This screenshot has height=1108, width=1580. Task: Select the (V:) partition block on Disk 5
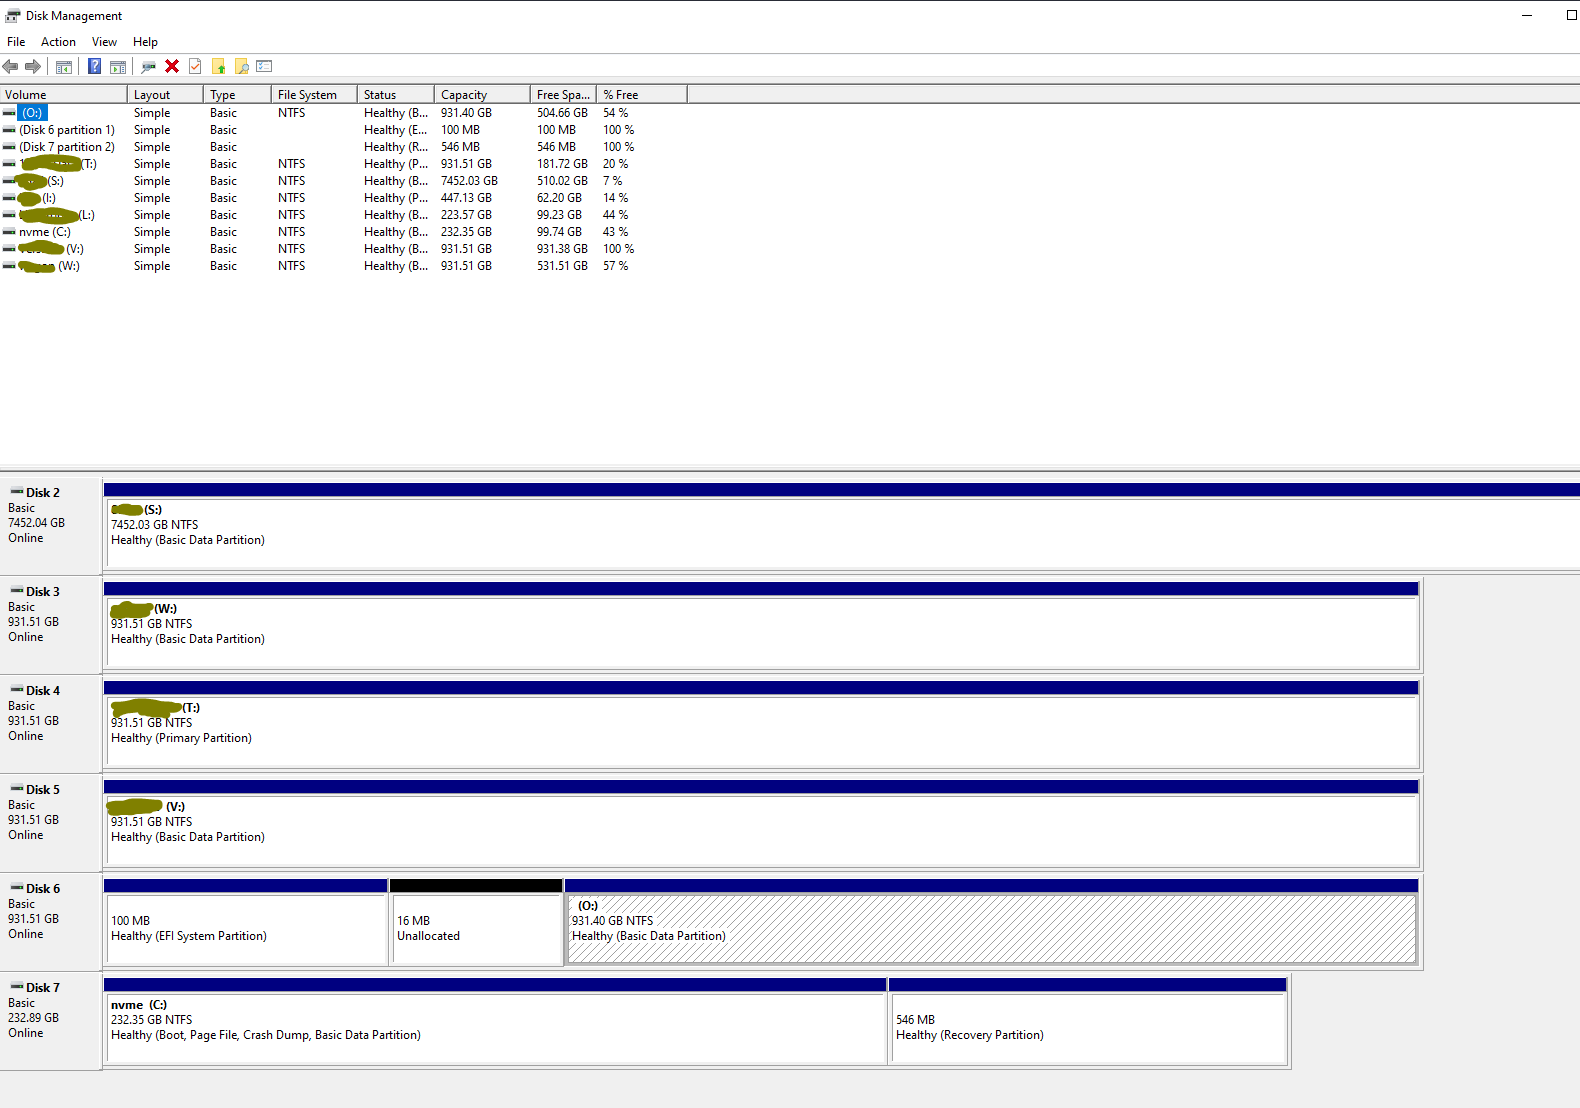761,823
